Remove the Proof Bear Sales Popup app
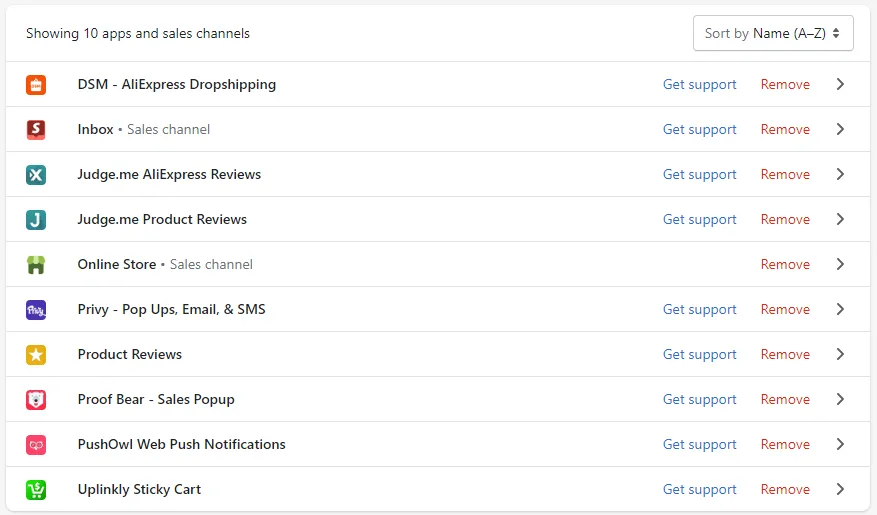The height and width of the screenshot is (515, 877). [x=785, y=400]
